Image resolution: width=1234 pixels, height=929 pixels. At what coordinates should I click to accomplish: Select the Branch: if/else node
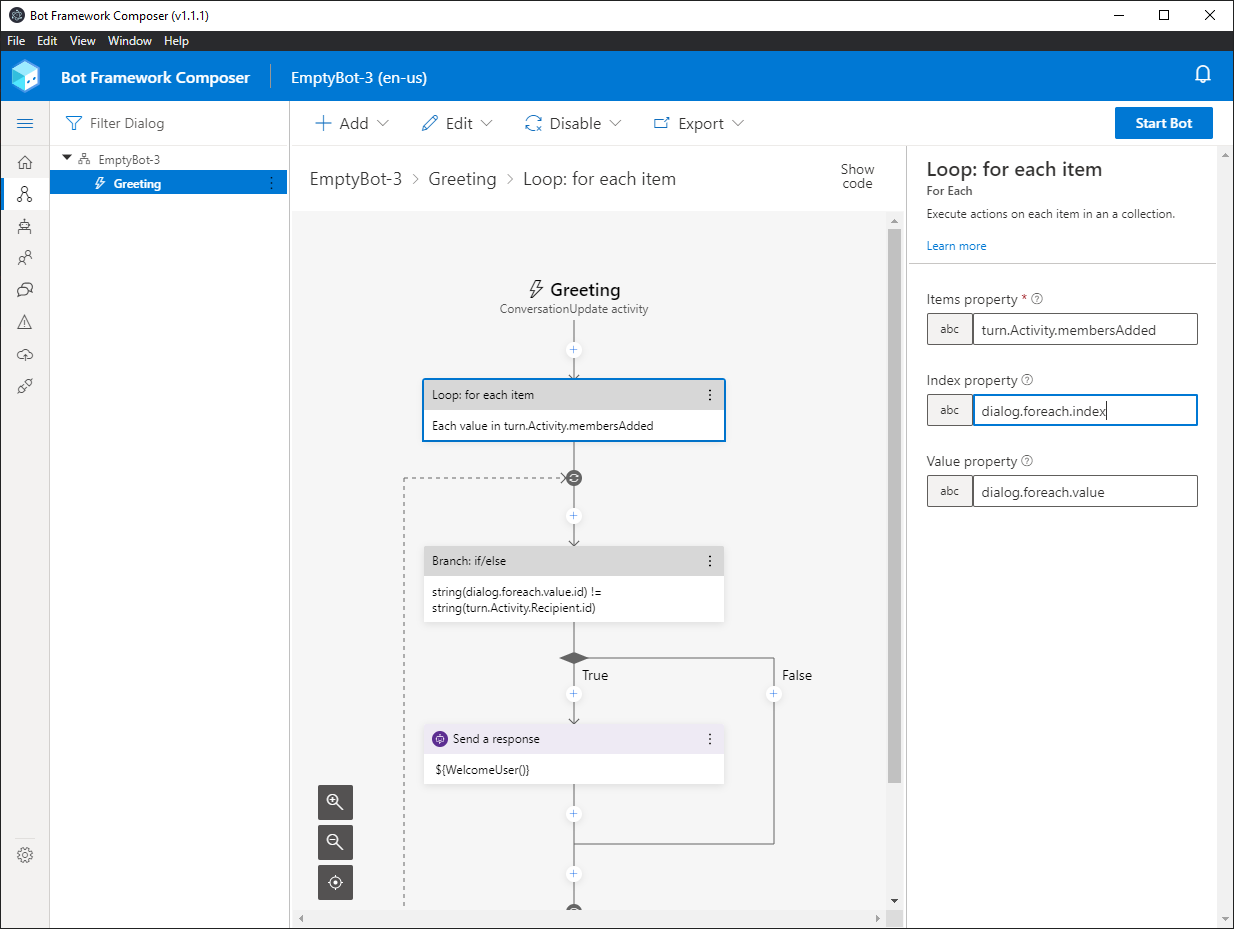pyautogui.click(x=574, y=584)
